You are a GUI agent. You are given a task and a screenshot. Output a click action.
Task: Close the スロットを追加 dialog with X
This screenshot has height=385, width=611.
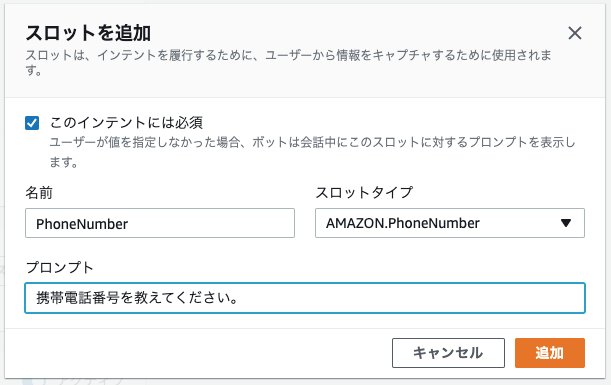point(575,33)
